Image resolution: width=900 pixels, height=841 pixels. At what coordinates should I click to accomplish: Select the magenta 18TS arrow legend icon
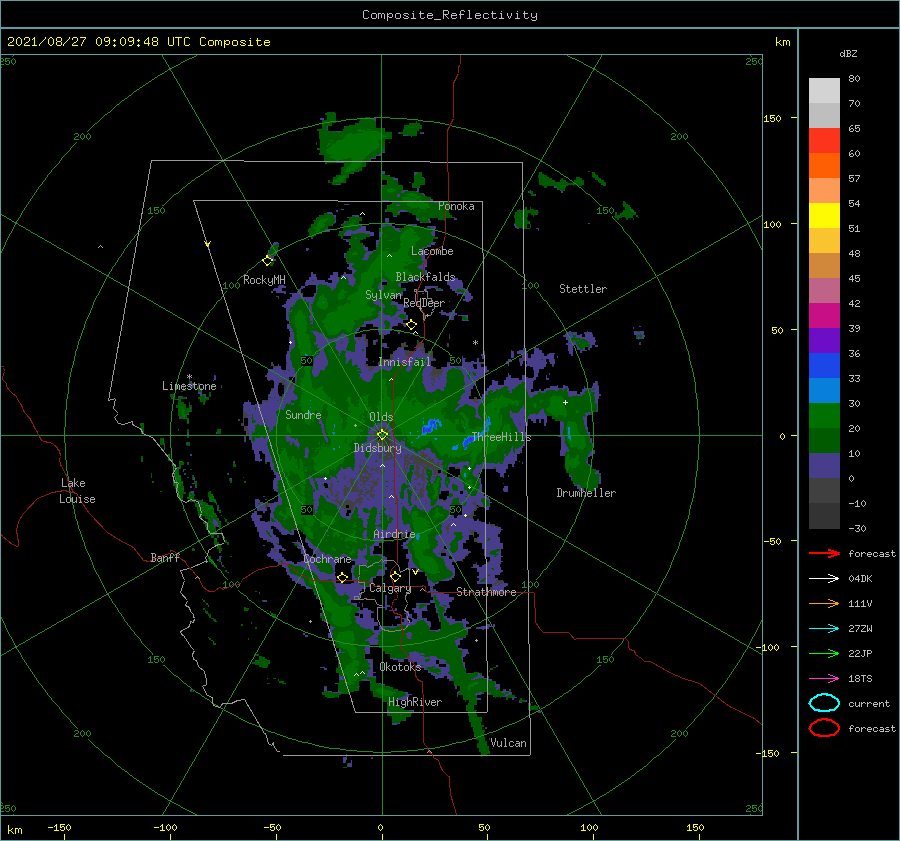824,679
